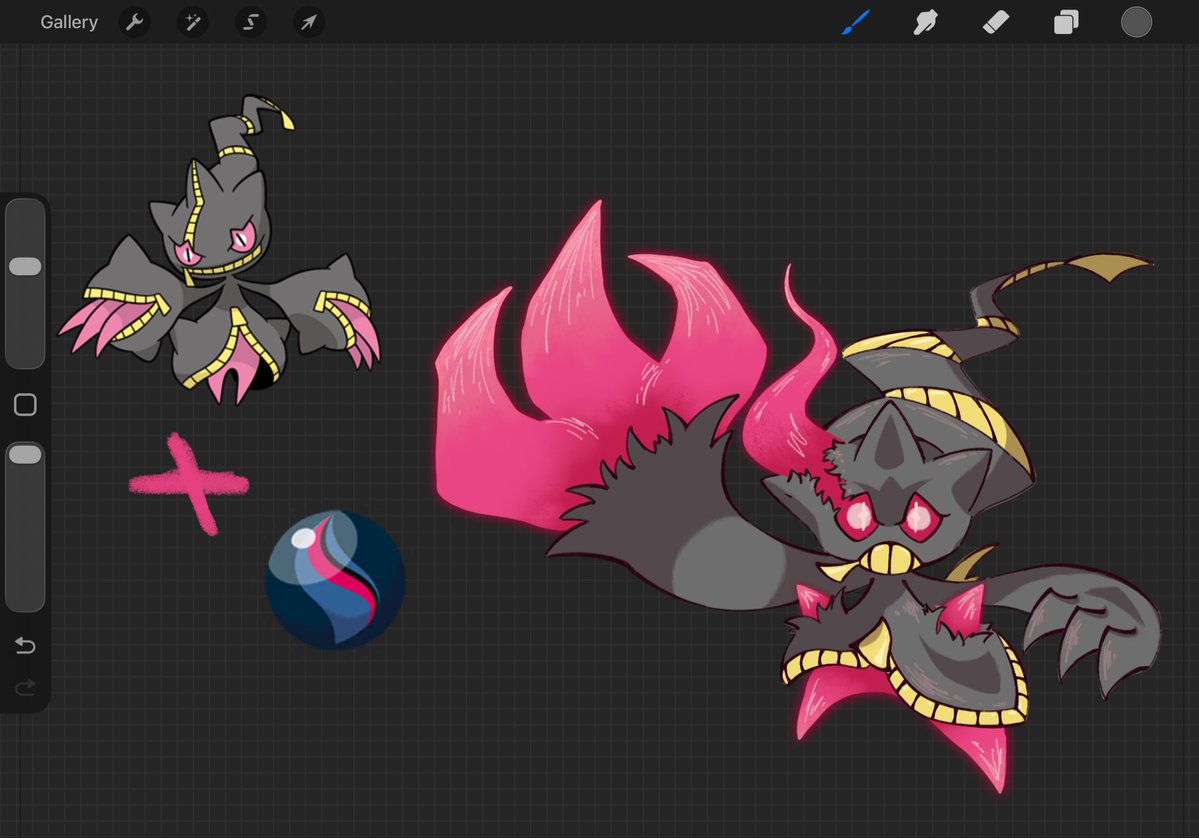This screenshot has height=838, width=1199.
Task: Select the Smudge tool
Action: tap(925, 22)
